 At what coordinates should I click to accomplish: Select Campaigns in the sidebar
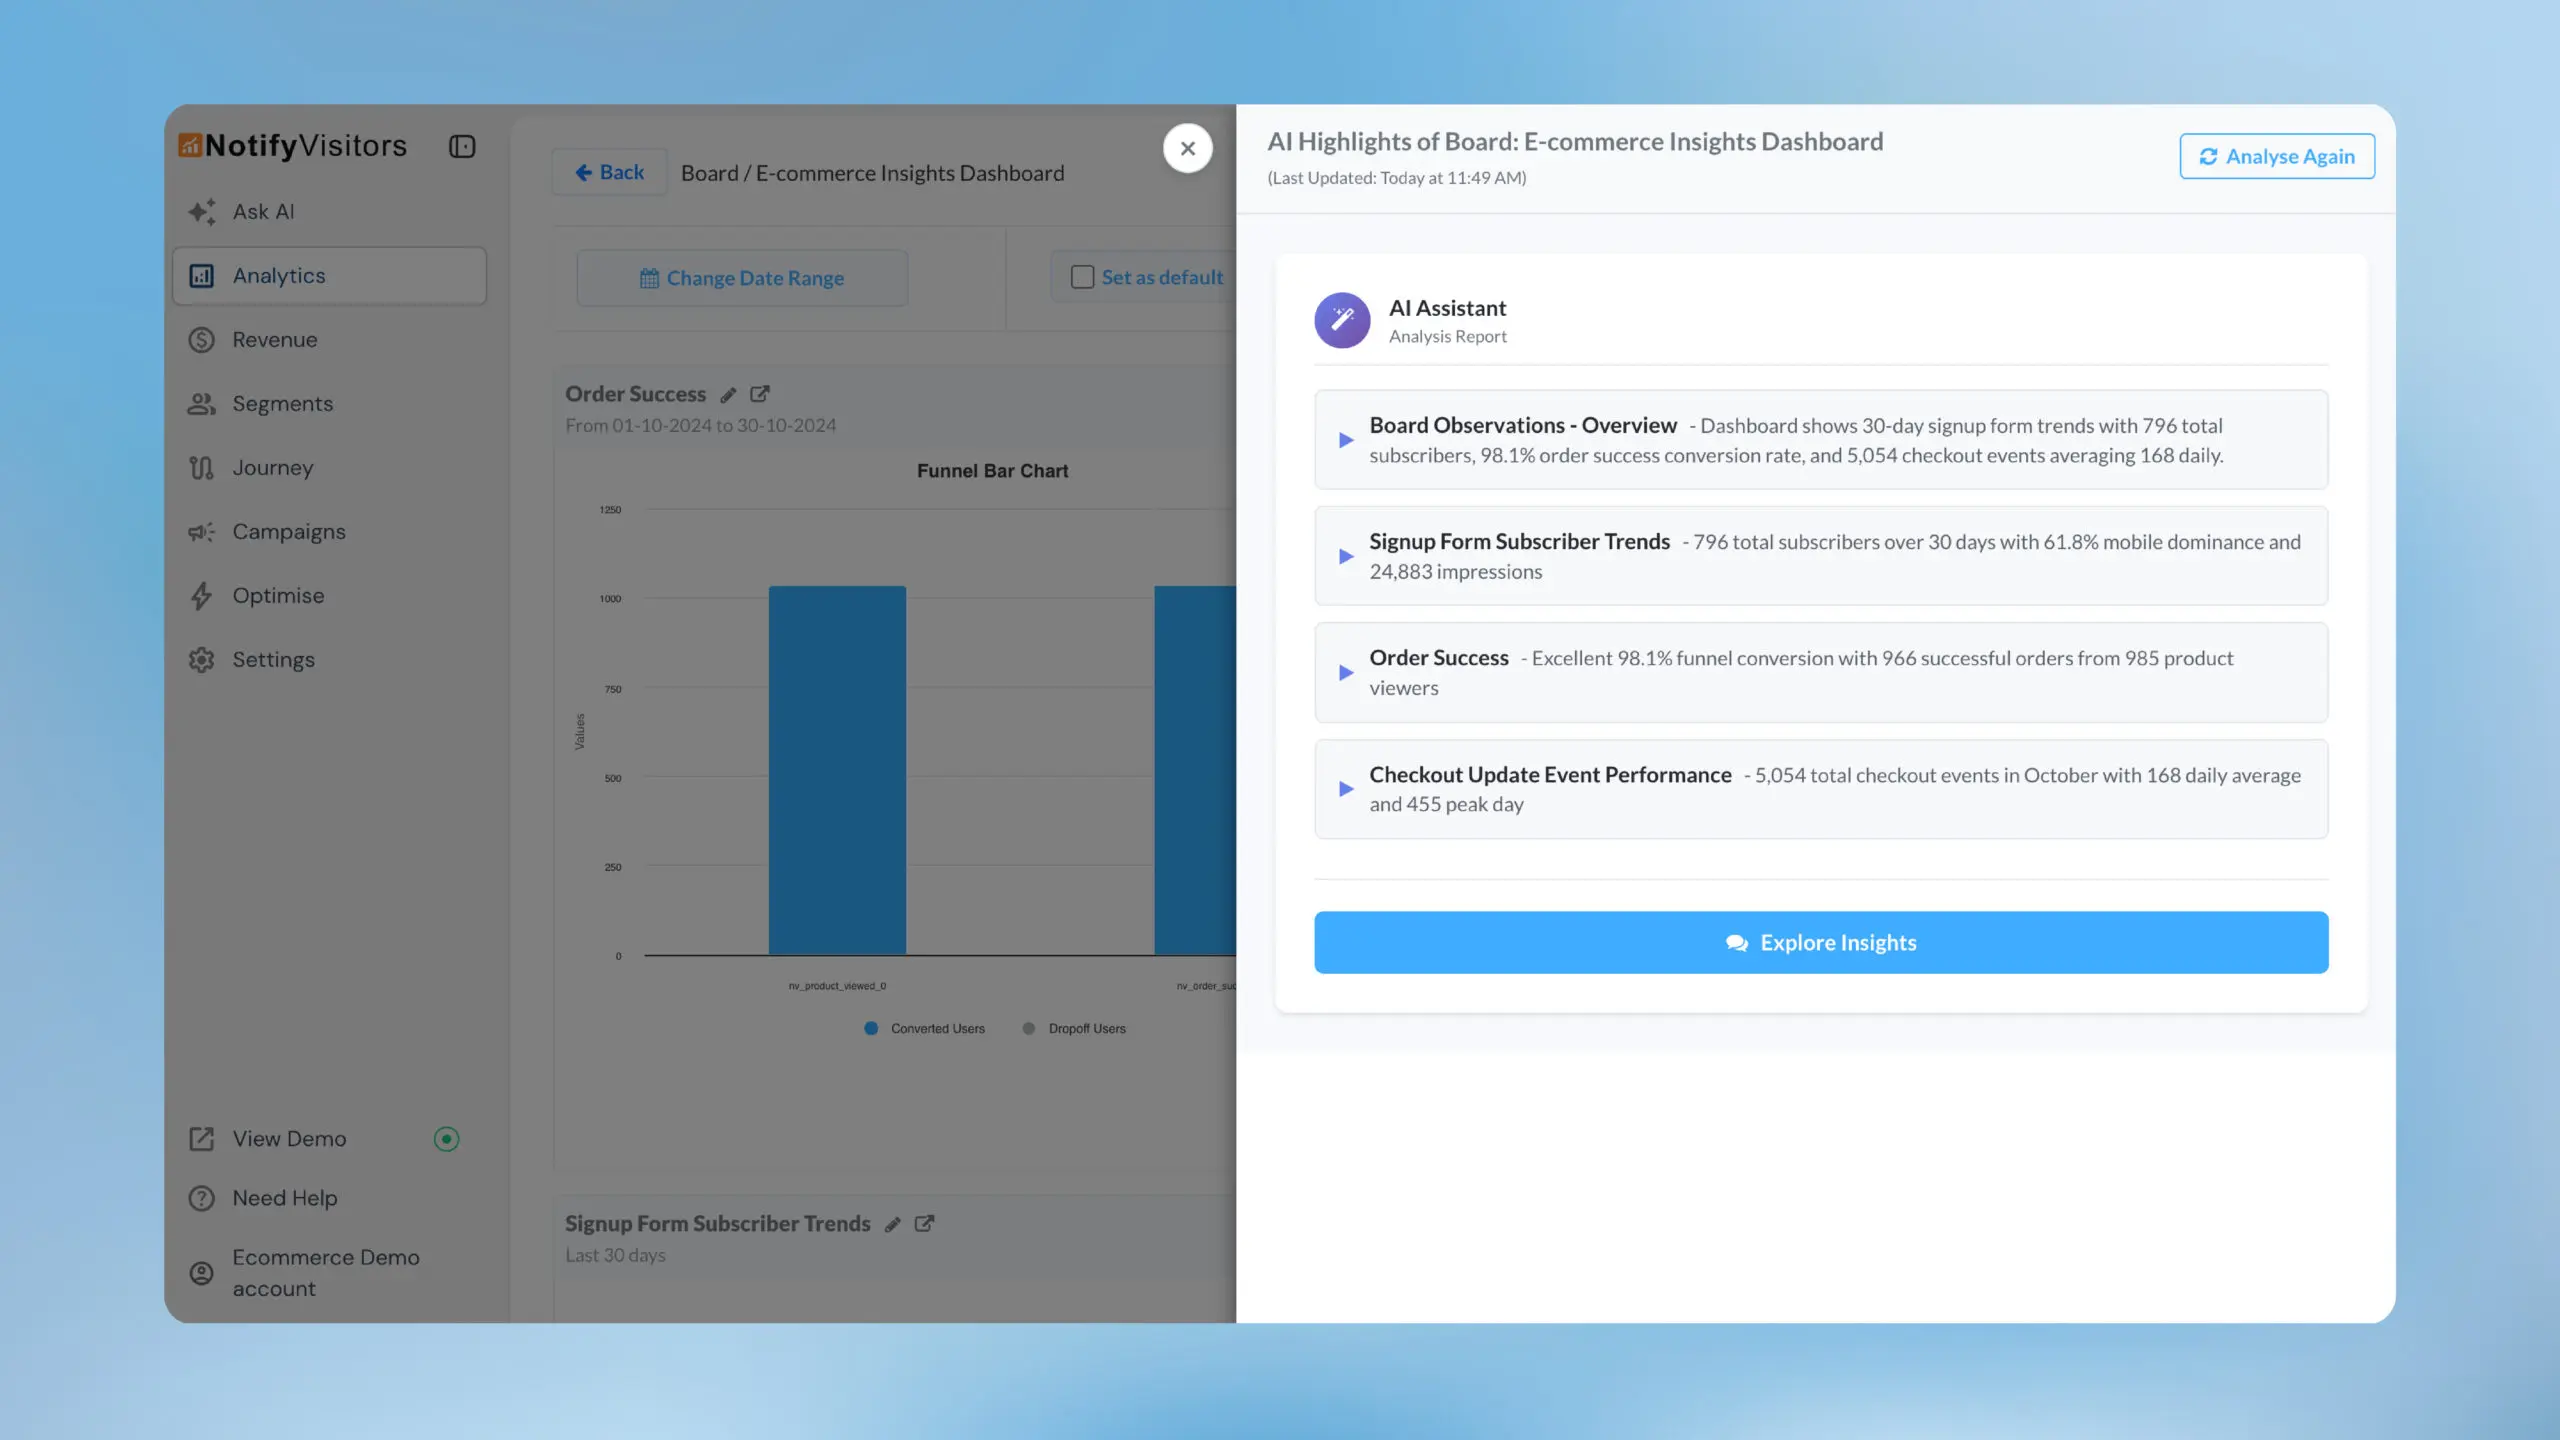(x=289, y=531)
